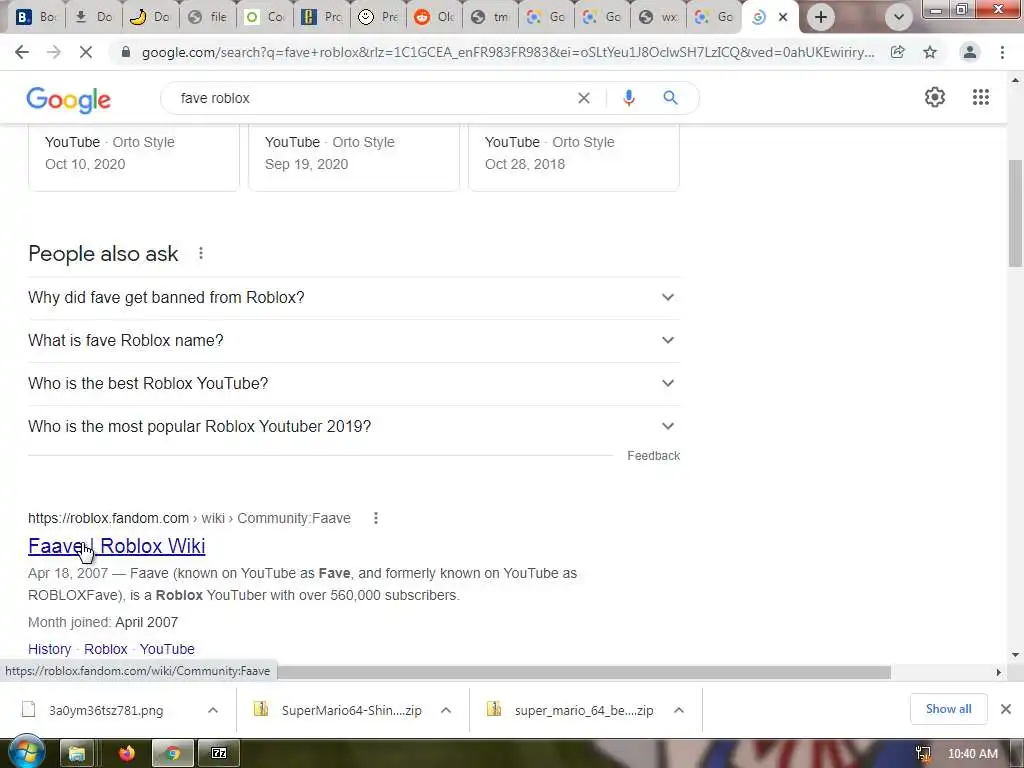
Task: Open the Google apps grid
Action: 980,97
